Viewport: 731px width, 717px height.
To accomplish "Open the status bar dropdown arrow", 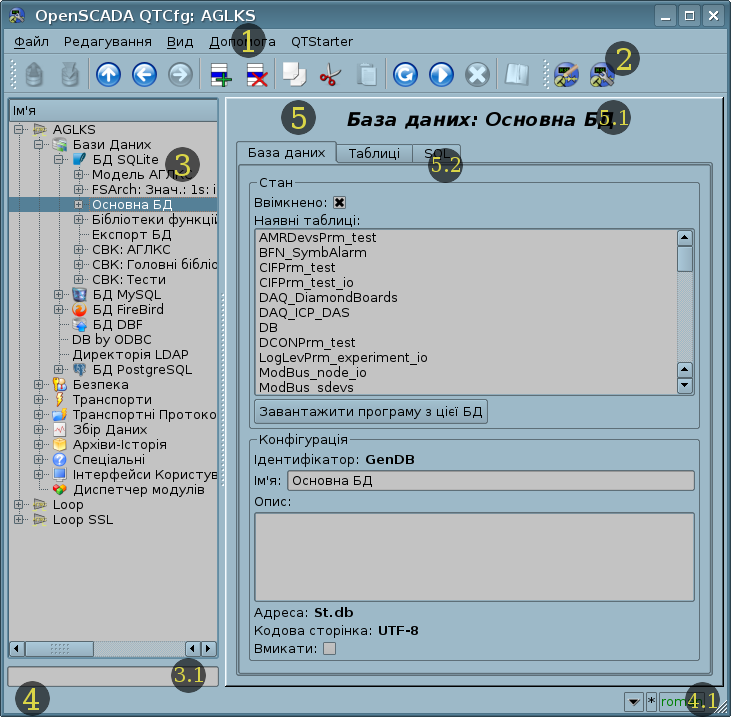I will click(x=634, y=701).
